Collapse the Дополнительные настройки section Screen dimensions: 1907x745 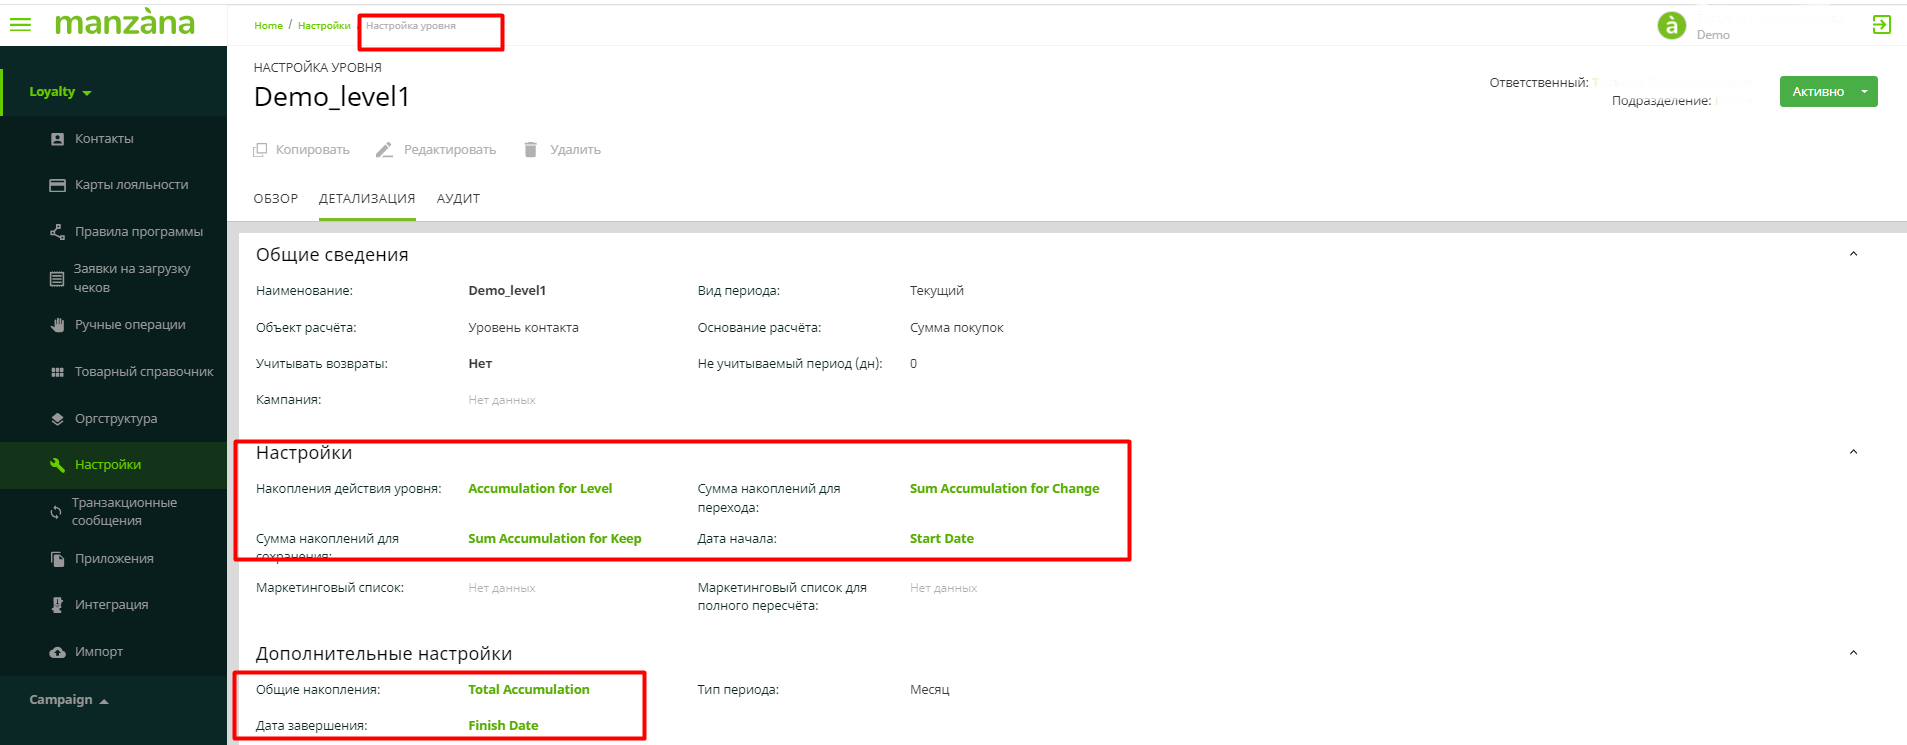1853,653
